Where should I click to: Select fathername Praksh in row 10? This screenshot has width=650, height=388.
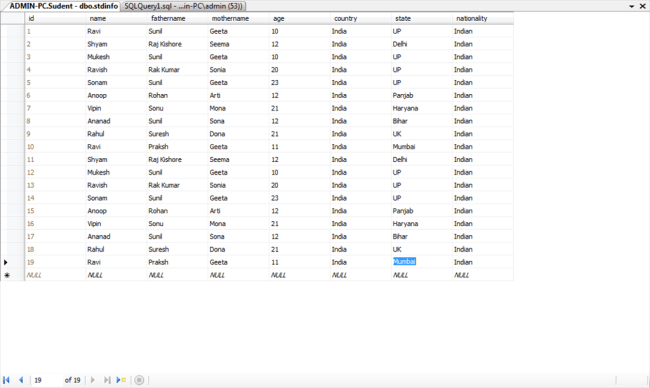click(177, 146)
